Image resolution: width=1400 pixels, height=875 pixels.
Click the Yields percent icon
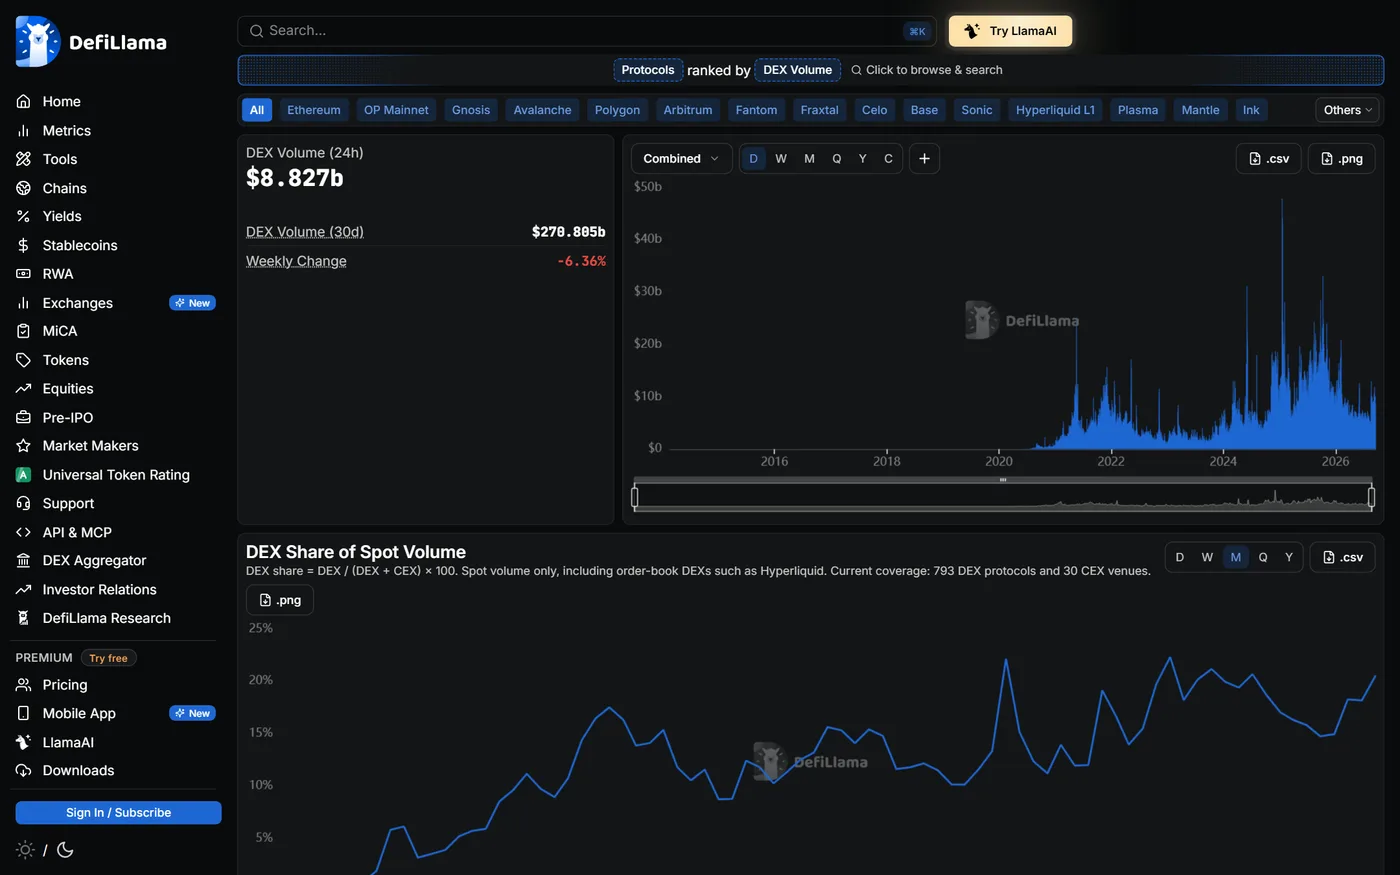pos(23,216)
